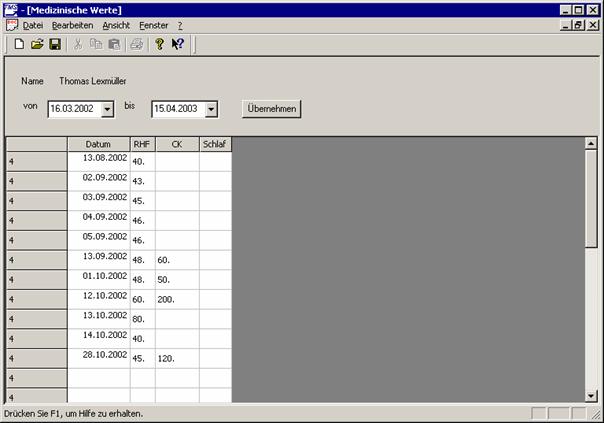Click the Paste clipboard toolbar icon
The width and height of the screenshot is (604, 423).
(114, 44)
